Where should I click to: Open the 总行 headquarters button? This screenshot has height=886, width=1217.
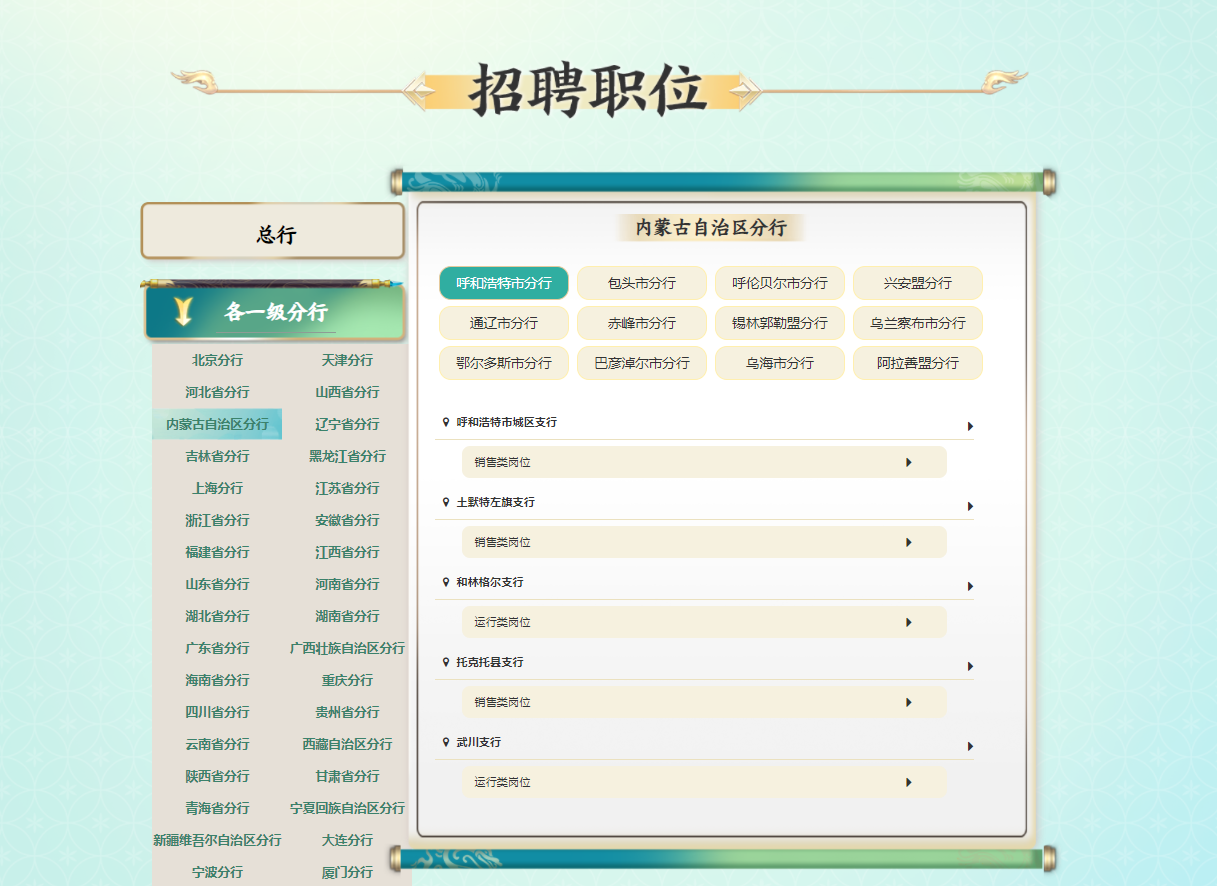click(x=273, y=232)
